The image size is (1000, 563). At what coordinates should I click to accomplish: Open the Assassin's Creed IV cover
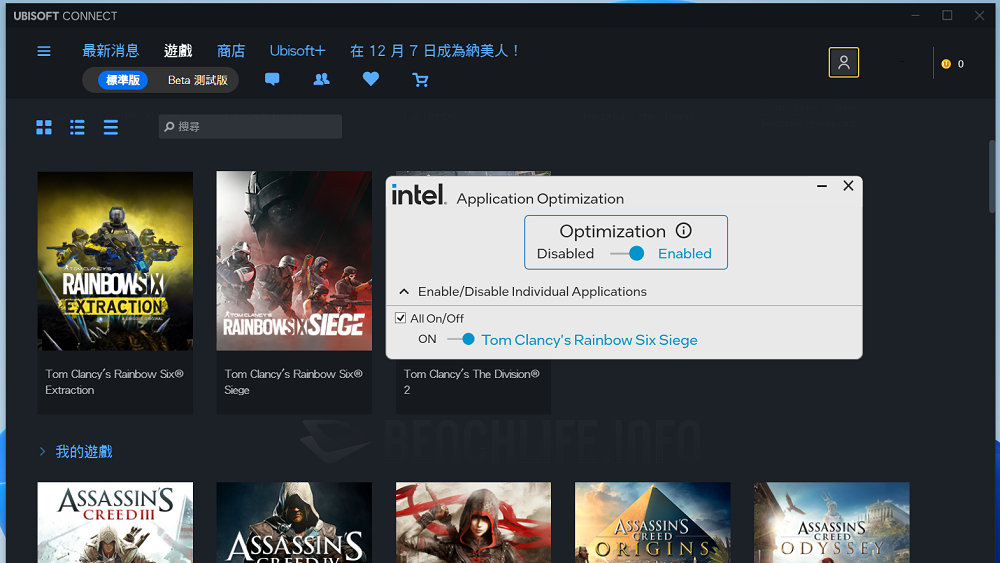coord(294,522)
